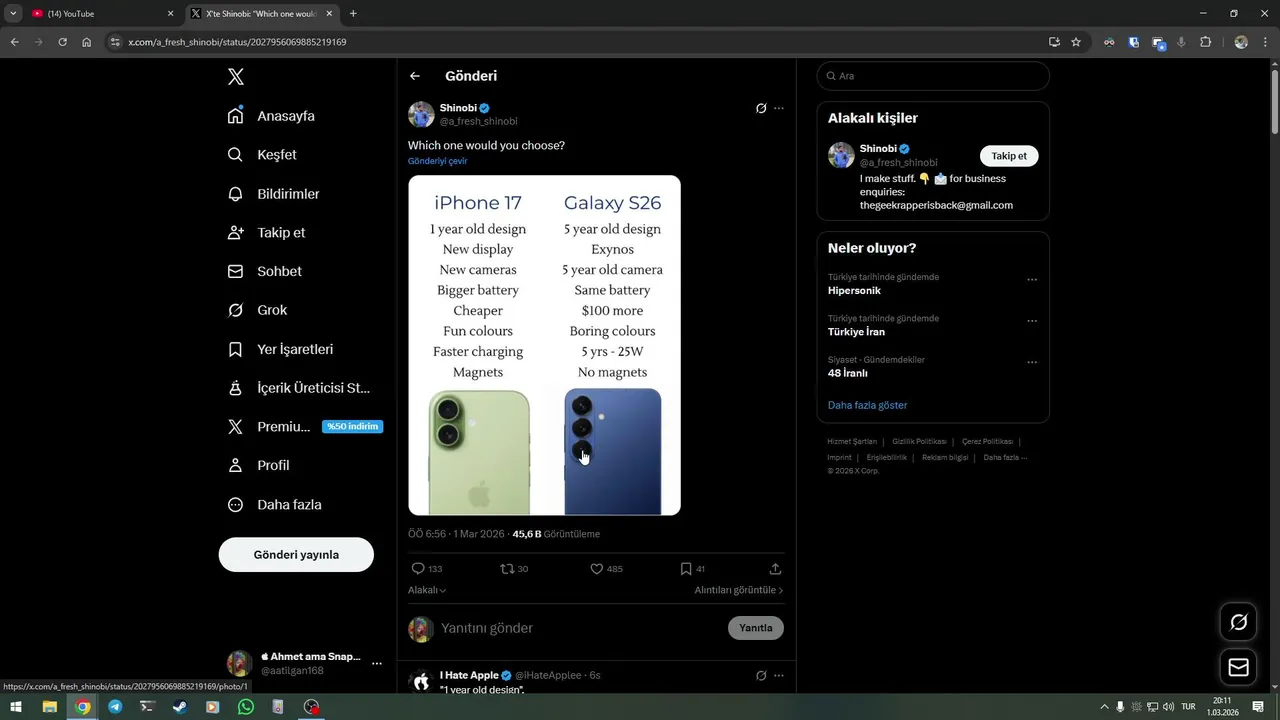Open Profil page
1280x720 pixels.
(258, 465)
